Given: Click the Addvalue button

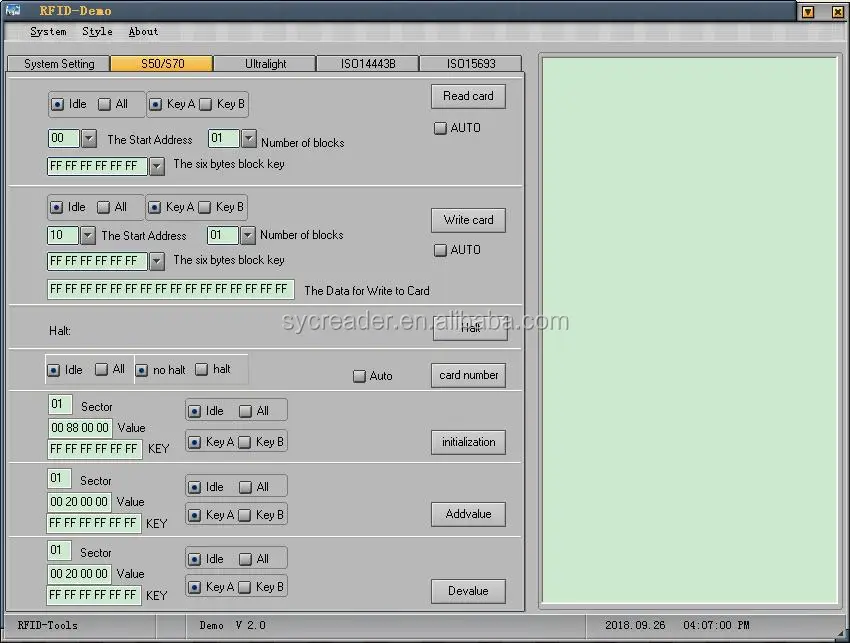Looking at the screenshot, I should click(x=468, y=514).
